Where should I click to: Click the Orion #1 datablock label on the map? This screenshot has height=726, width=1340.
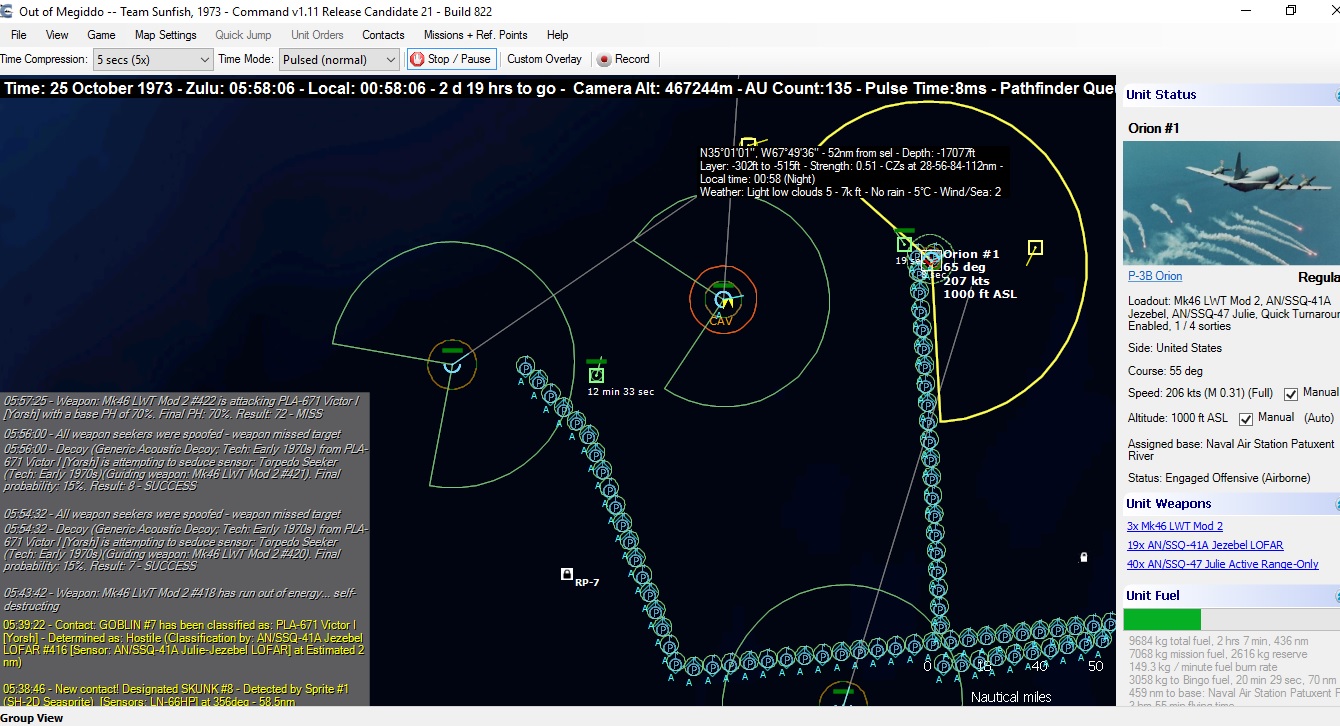click(980, 274)
